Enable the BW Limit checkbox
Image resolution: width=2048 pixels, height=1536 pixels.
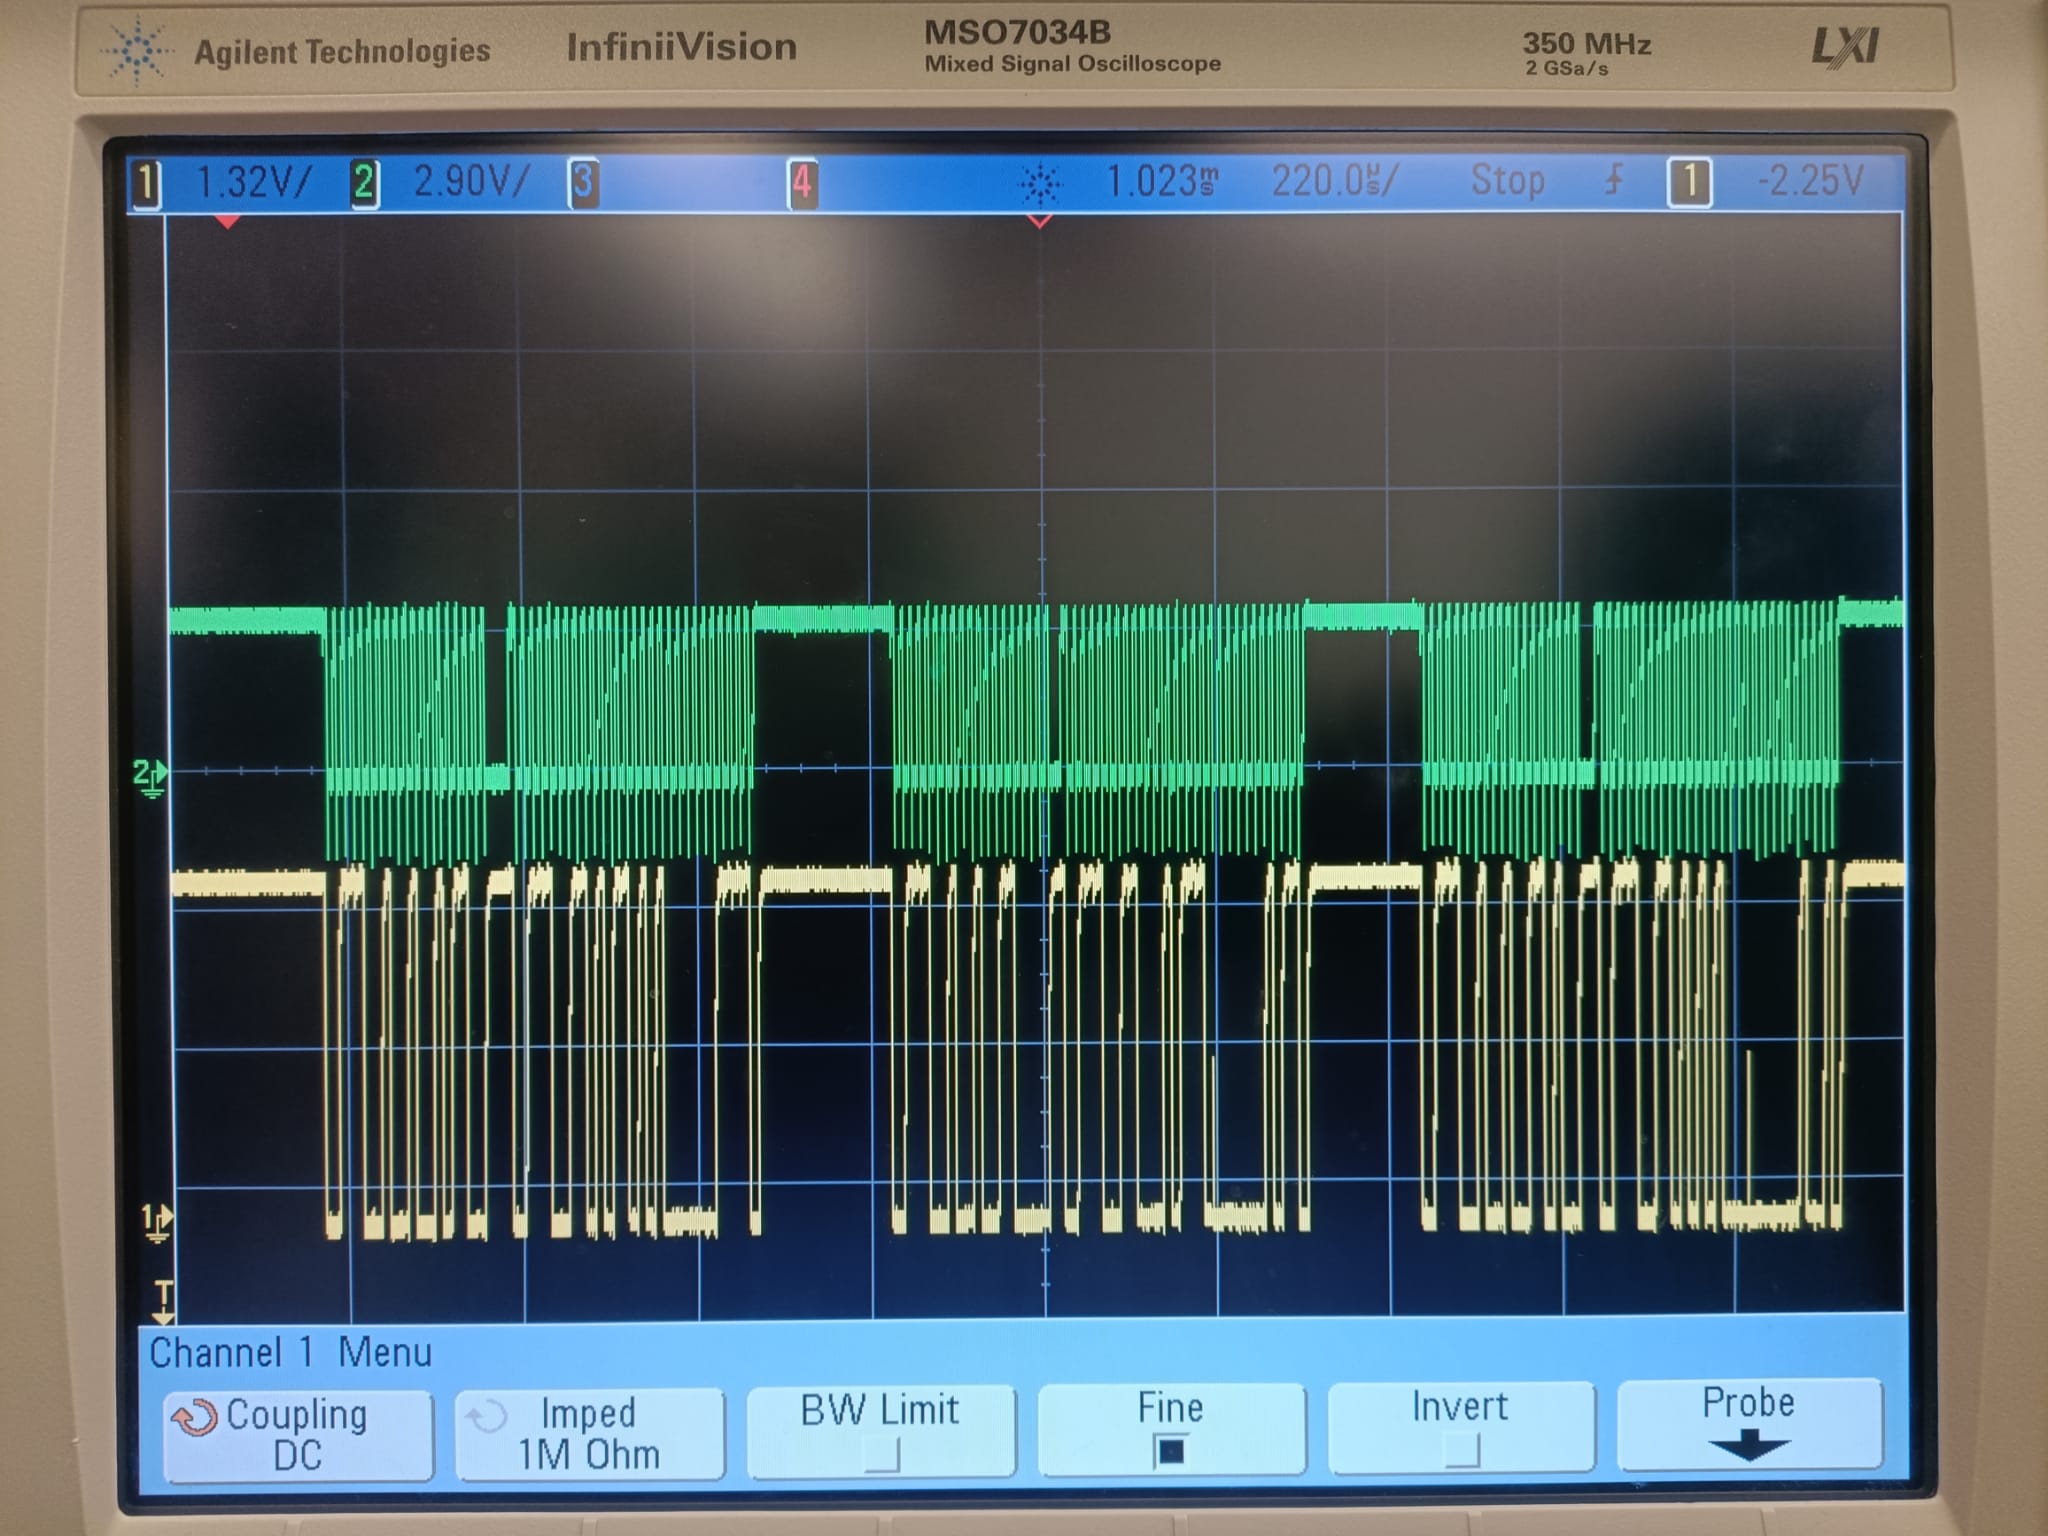point(881,1453)
